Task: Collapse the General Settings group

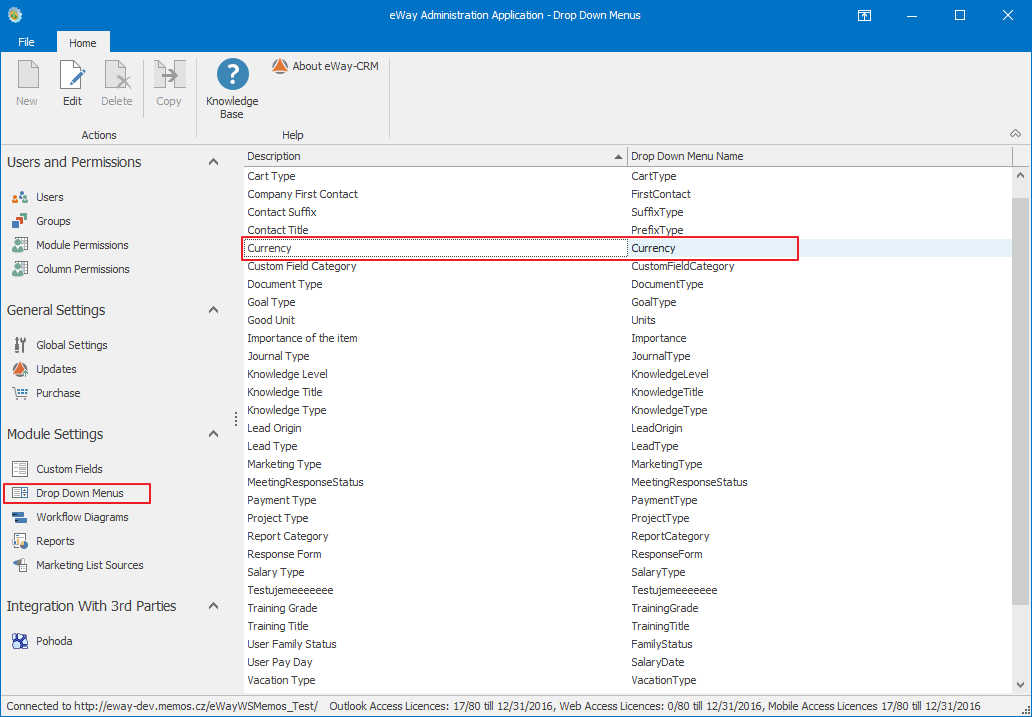Action: 213,310
